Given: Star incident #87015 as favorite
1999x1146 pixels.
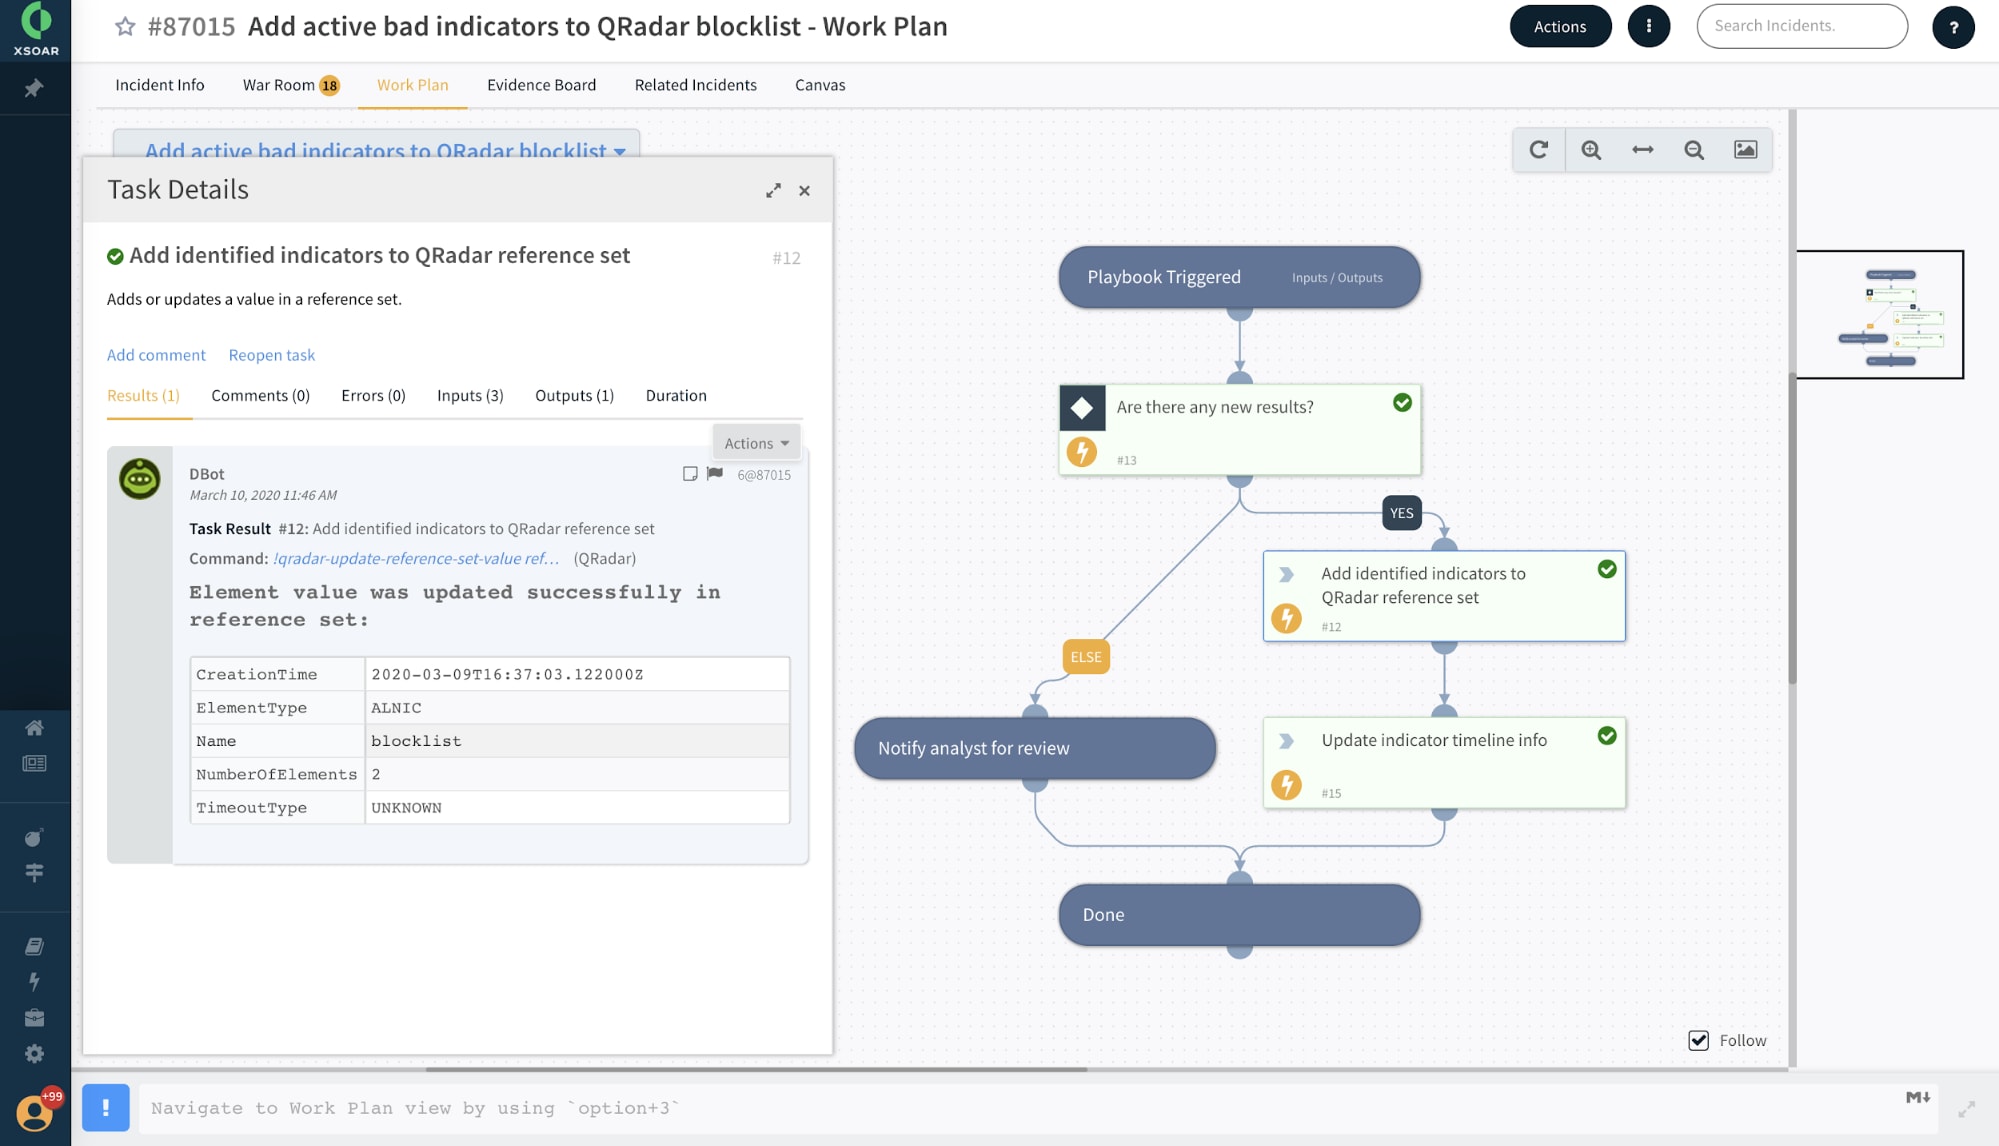Looking at the screenshot, I should tap(125, 27).
